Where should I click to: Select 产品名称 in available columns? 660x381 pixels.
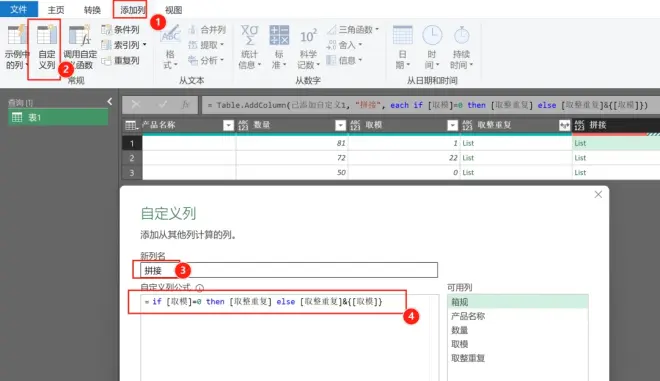click(x=518, y=316)
